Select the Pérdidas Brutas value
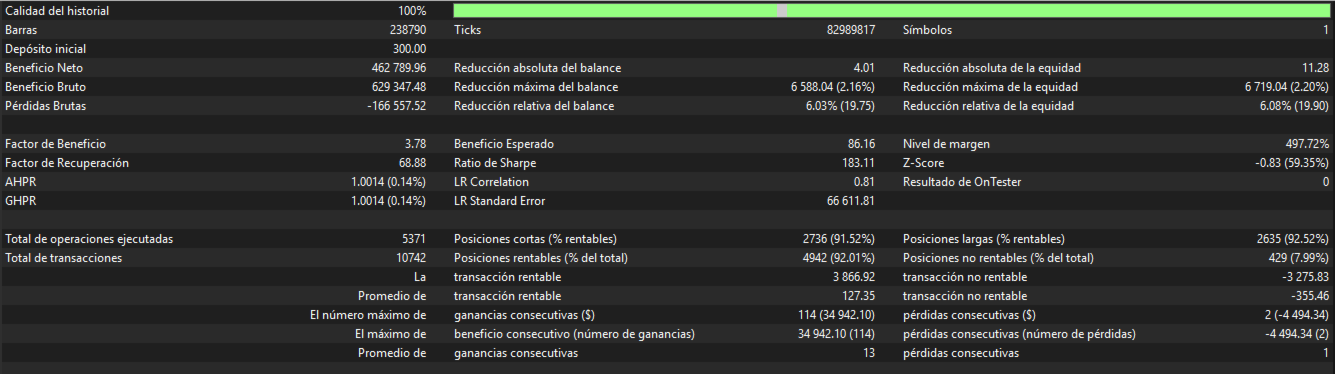Screen dimensions: 1335x374 pyautogui.click(x=397, y=106)
